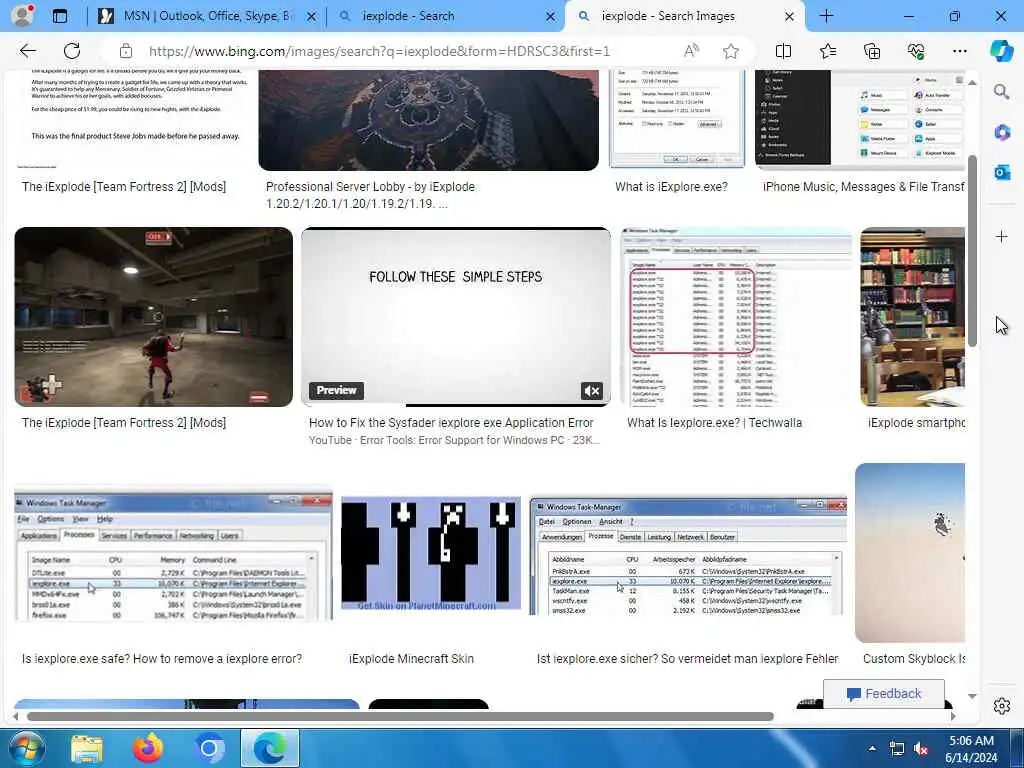Image resolution: width=1024 pixels, height=768 pixels.
Task: Open "How to Fix the Sysfader" video link
Action: coord(451,423)
